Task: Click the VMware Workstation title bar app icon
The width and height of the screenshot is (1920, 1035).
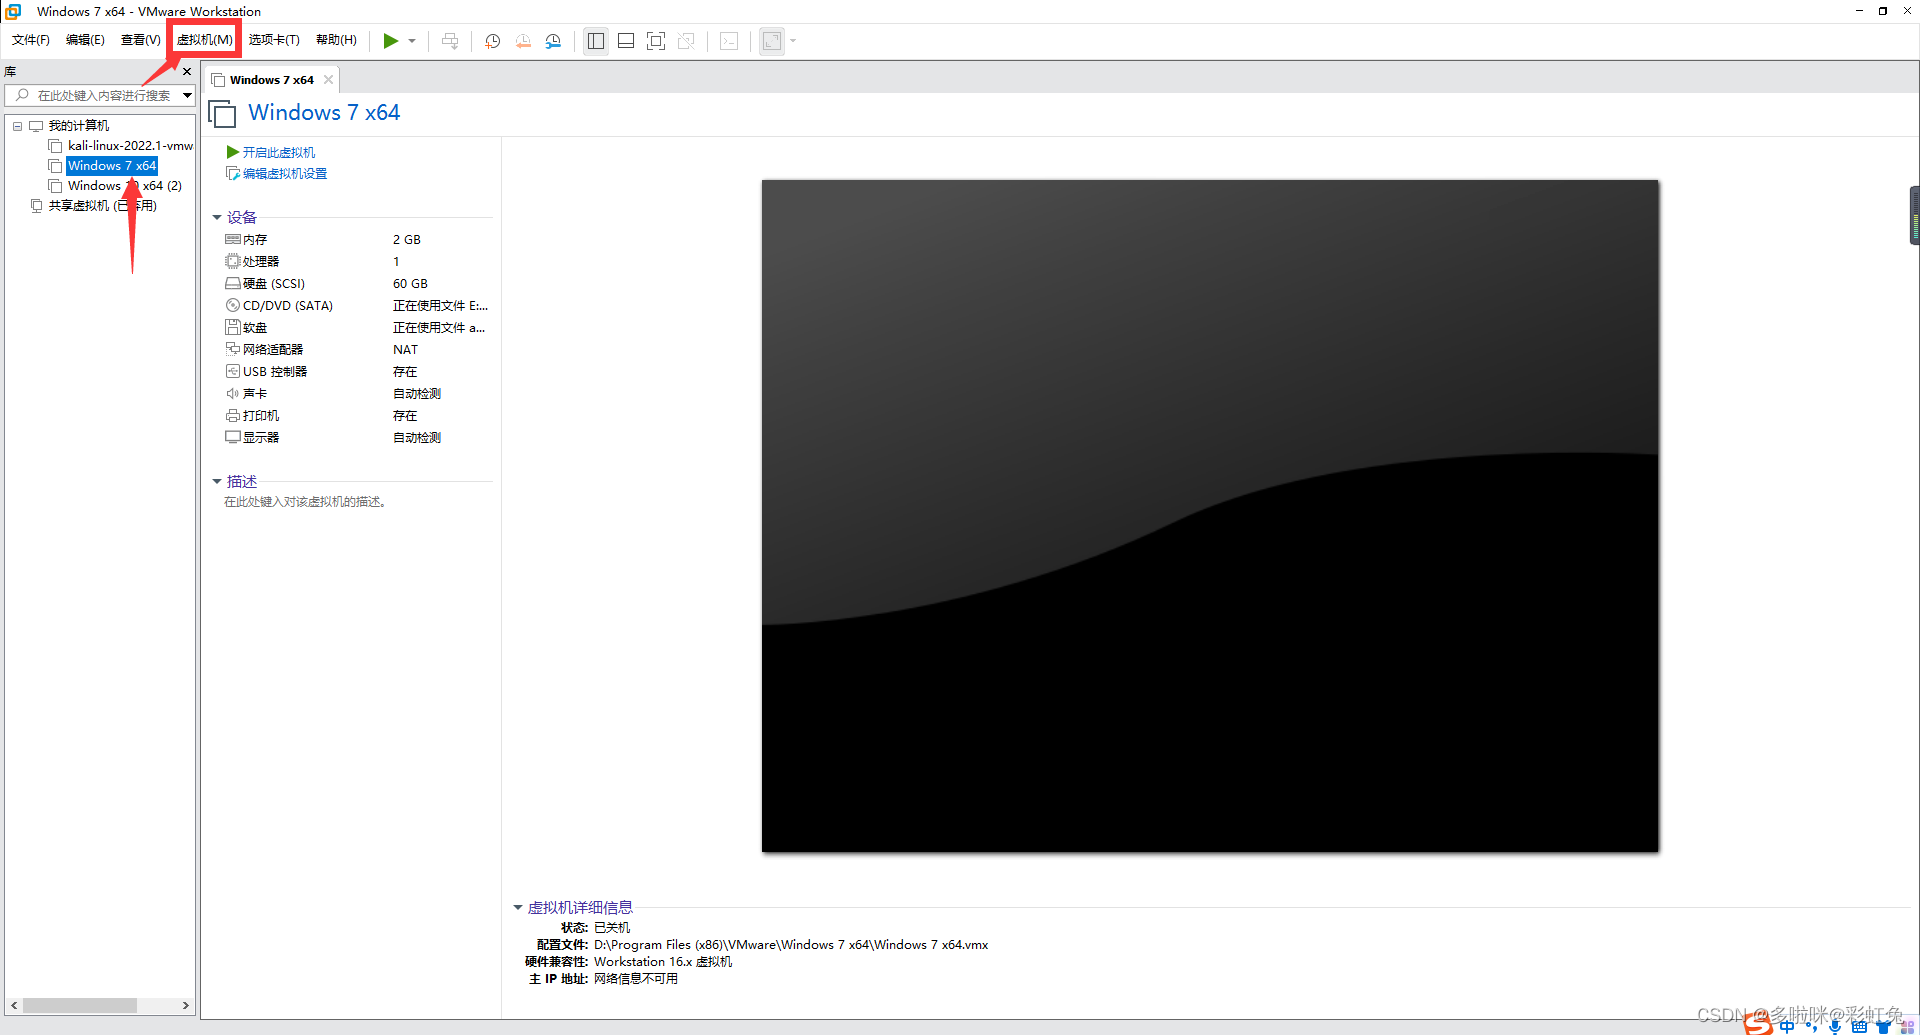Action: pos(14,11)
